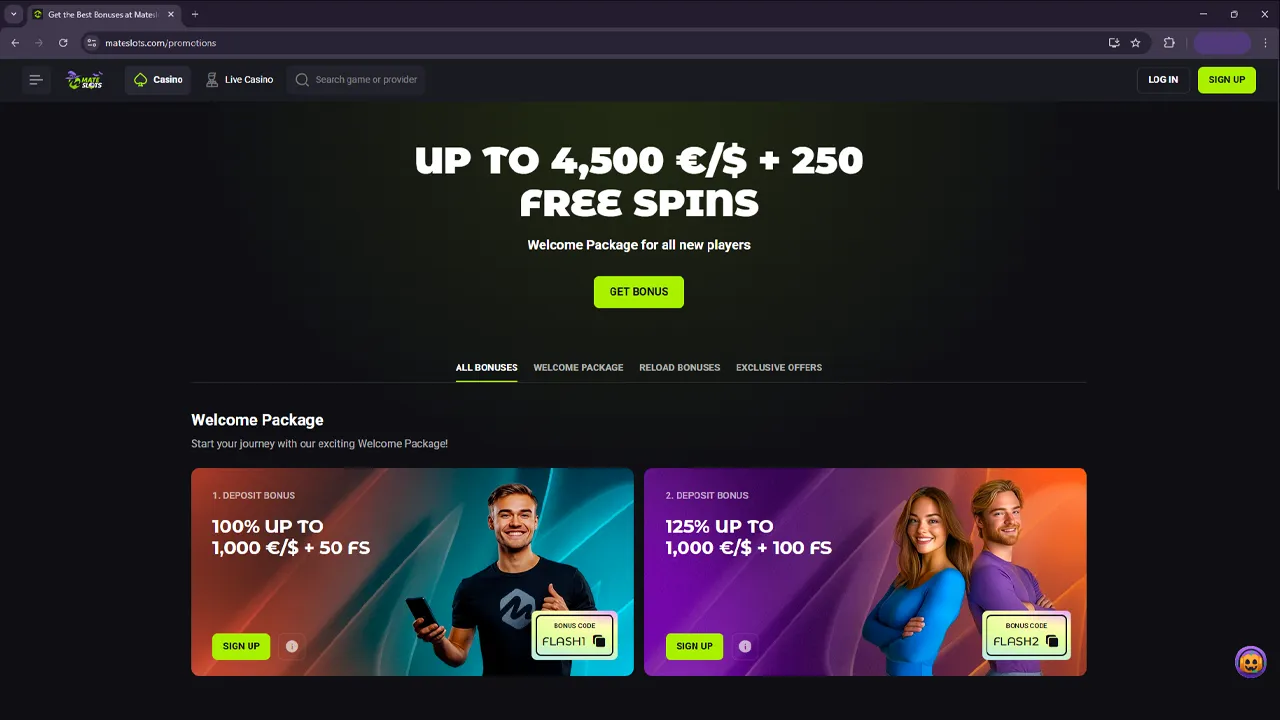Viewport: 1280px width, 720px height.
Task: Expand the browser tab search dropdown
Action: tap(13, 14)
